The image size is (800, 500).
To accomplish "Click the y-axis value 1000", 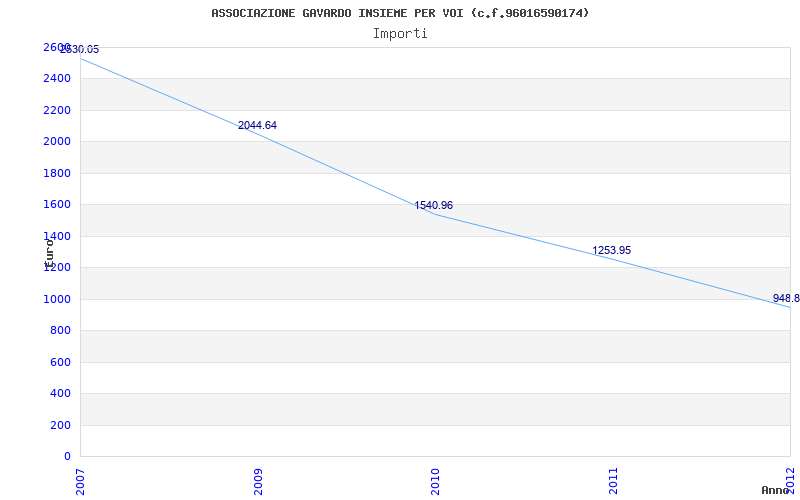I will pos(57,299).
